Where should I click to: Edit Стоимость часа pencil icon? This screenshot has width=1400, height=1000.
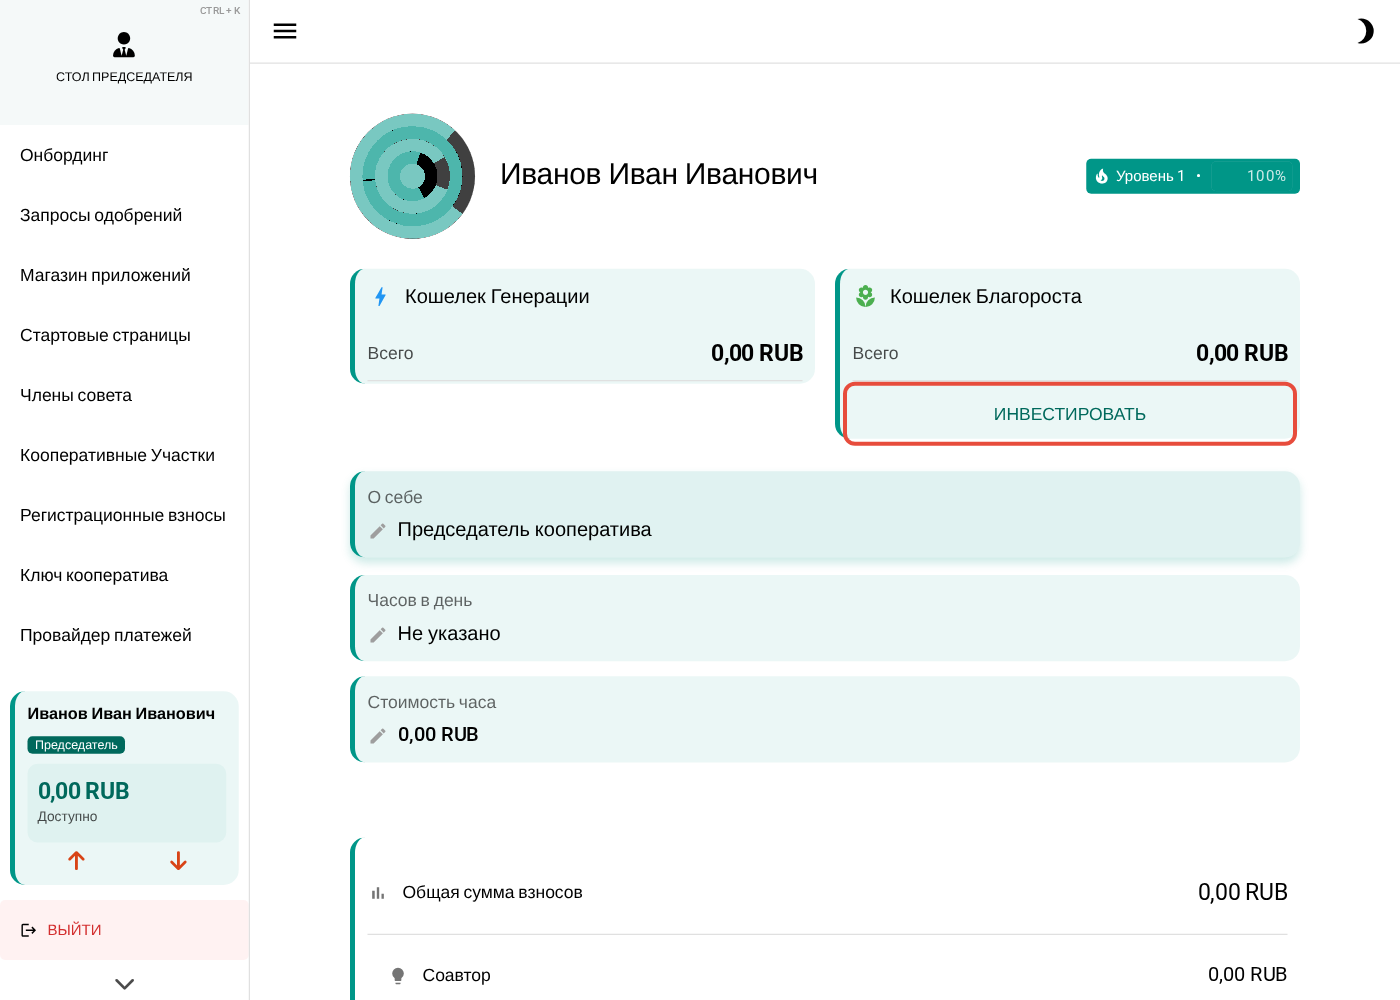378,736
